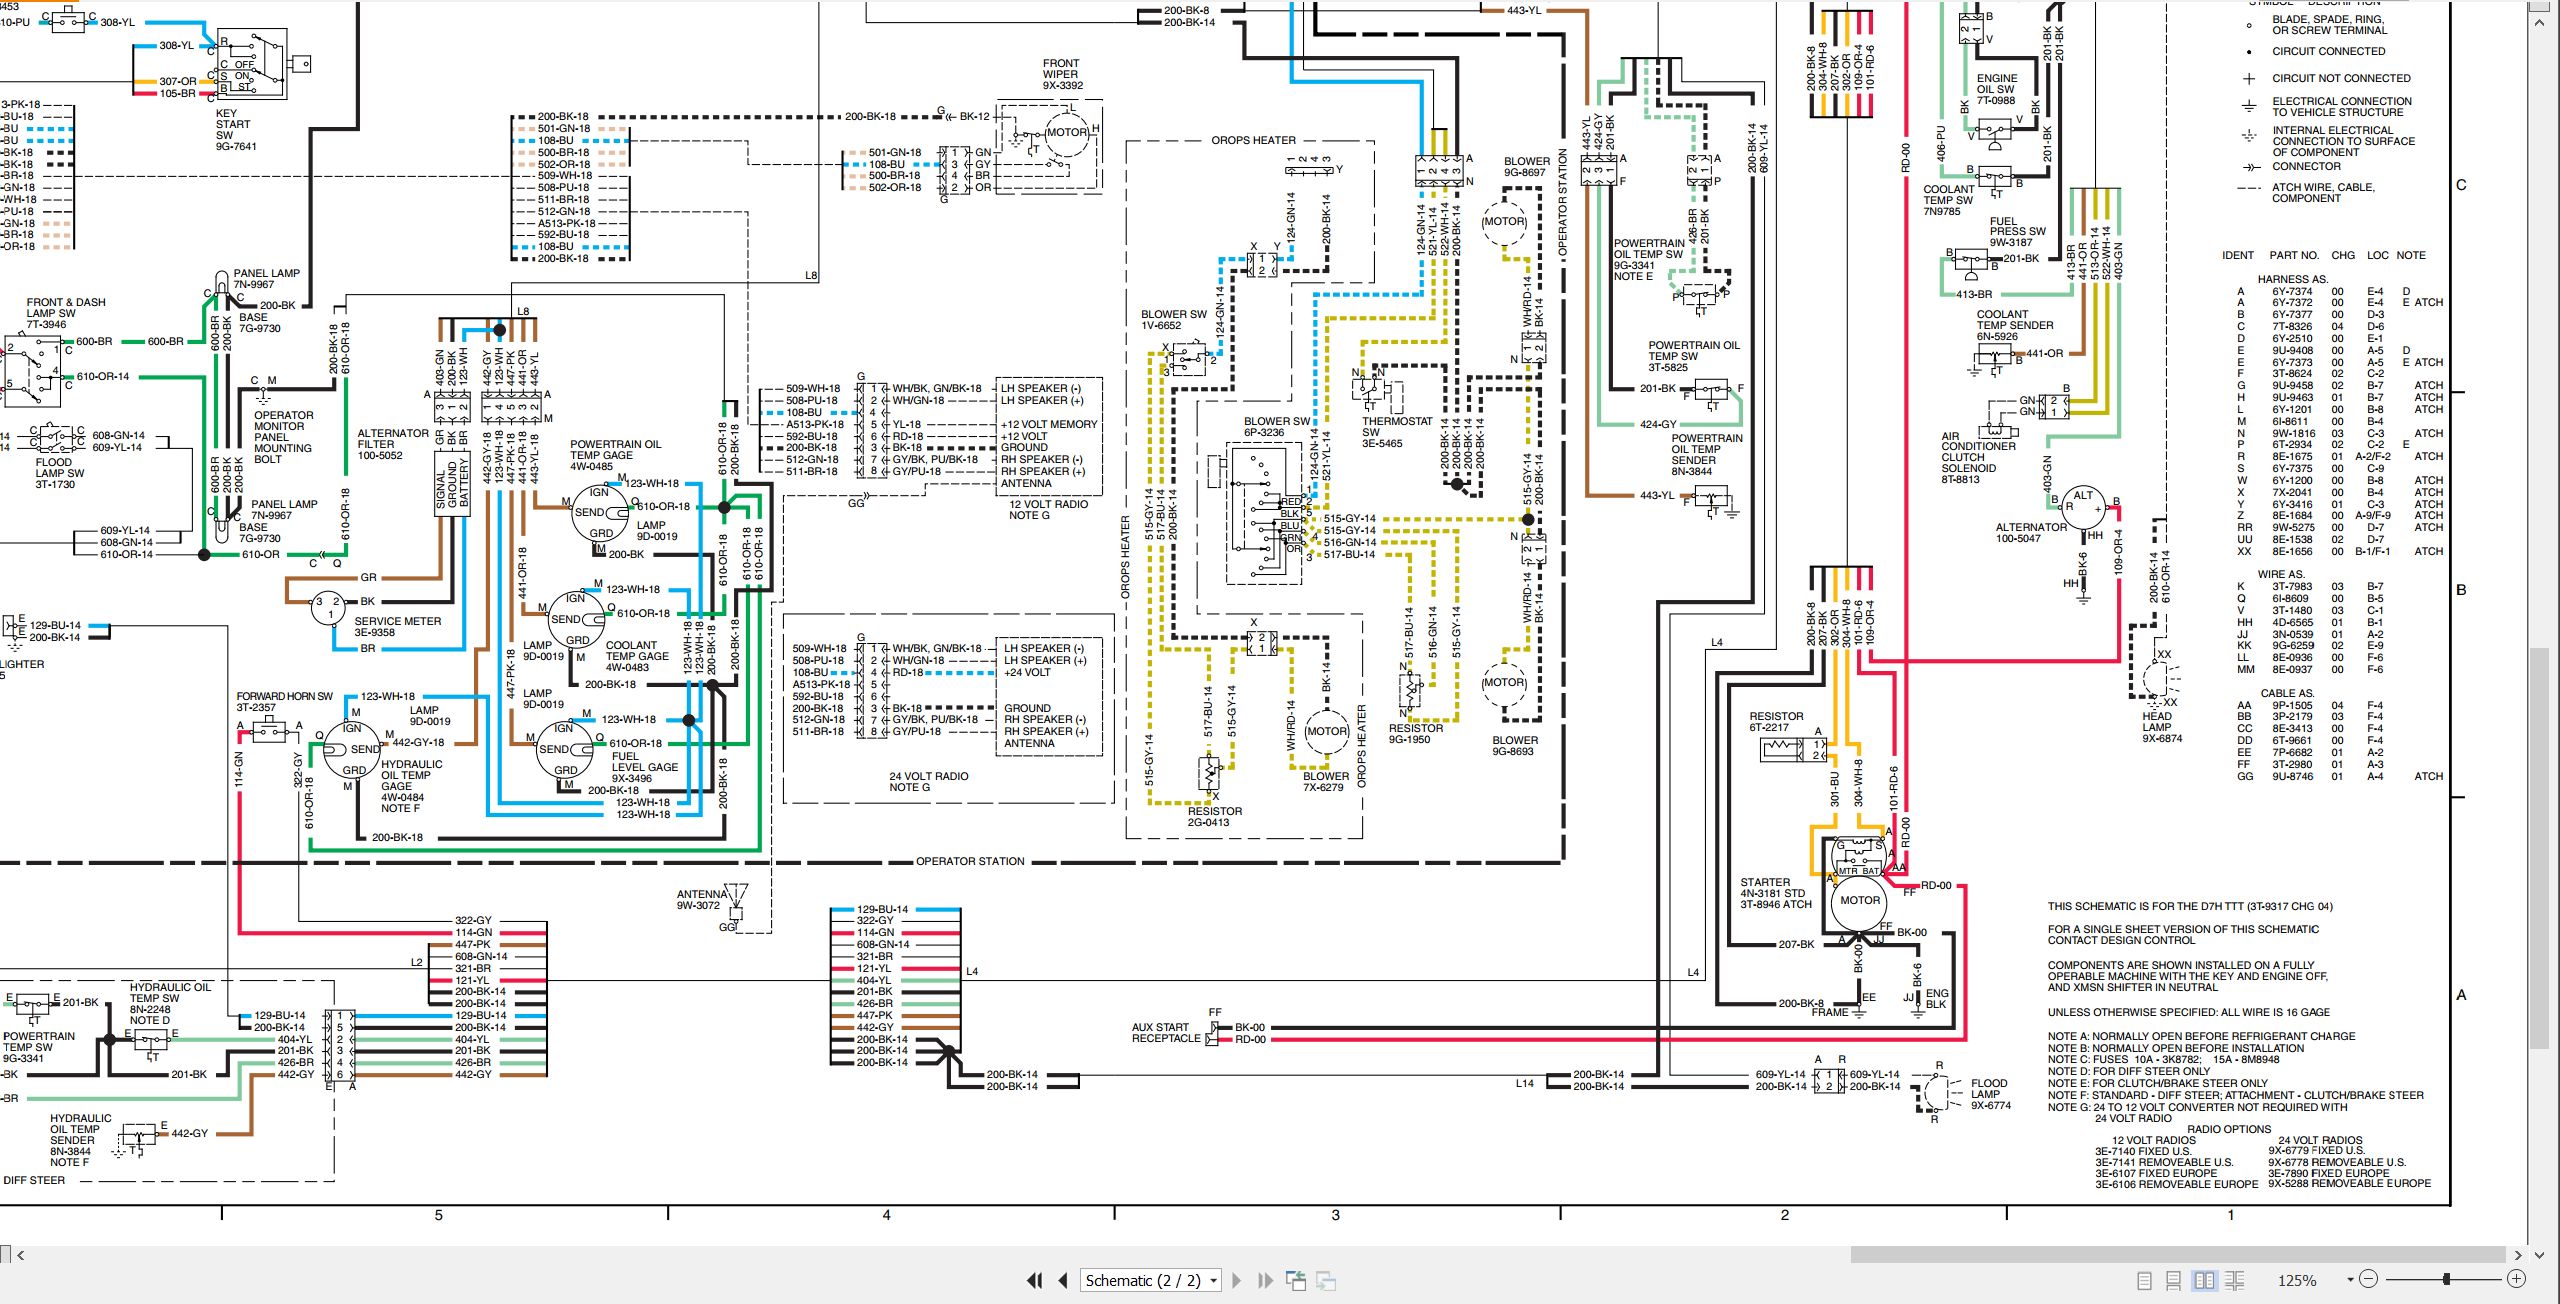Click the BLOWER SW 1V-6652 label
This screenshot has width=2560, height=1304.
(1174, 319)
